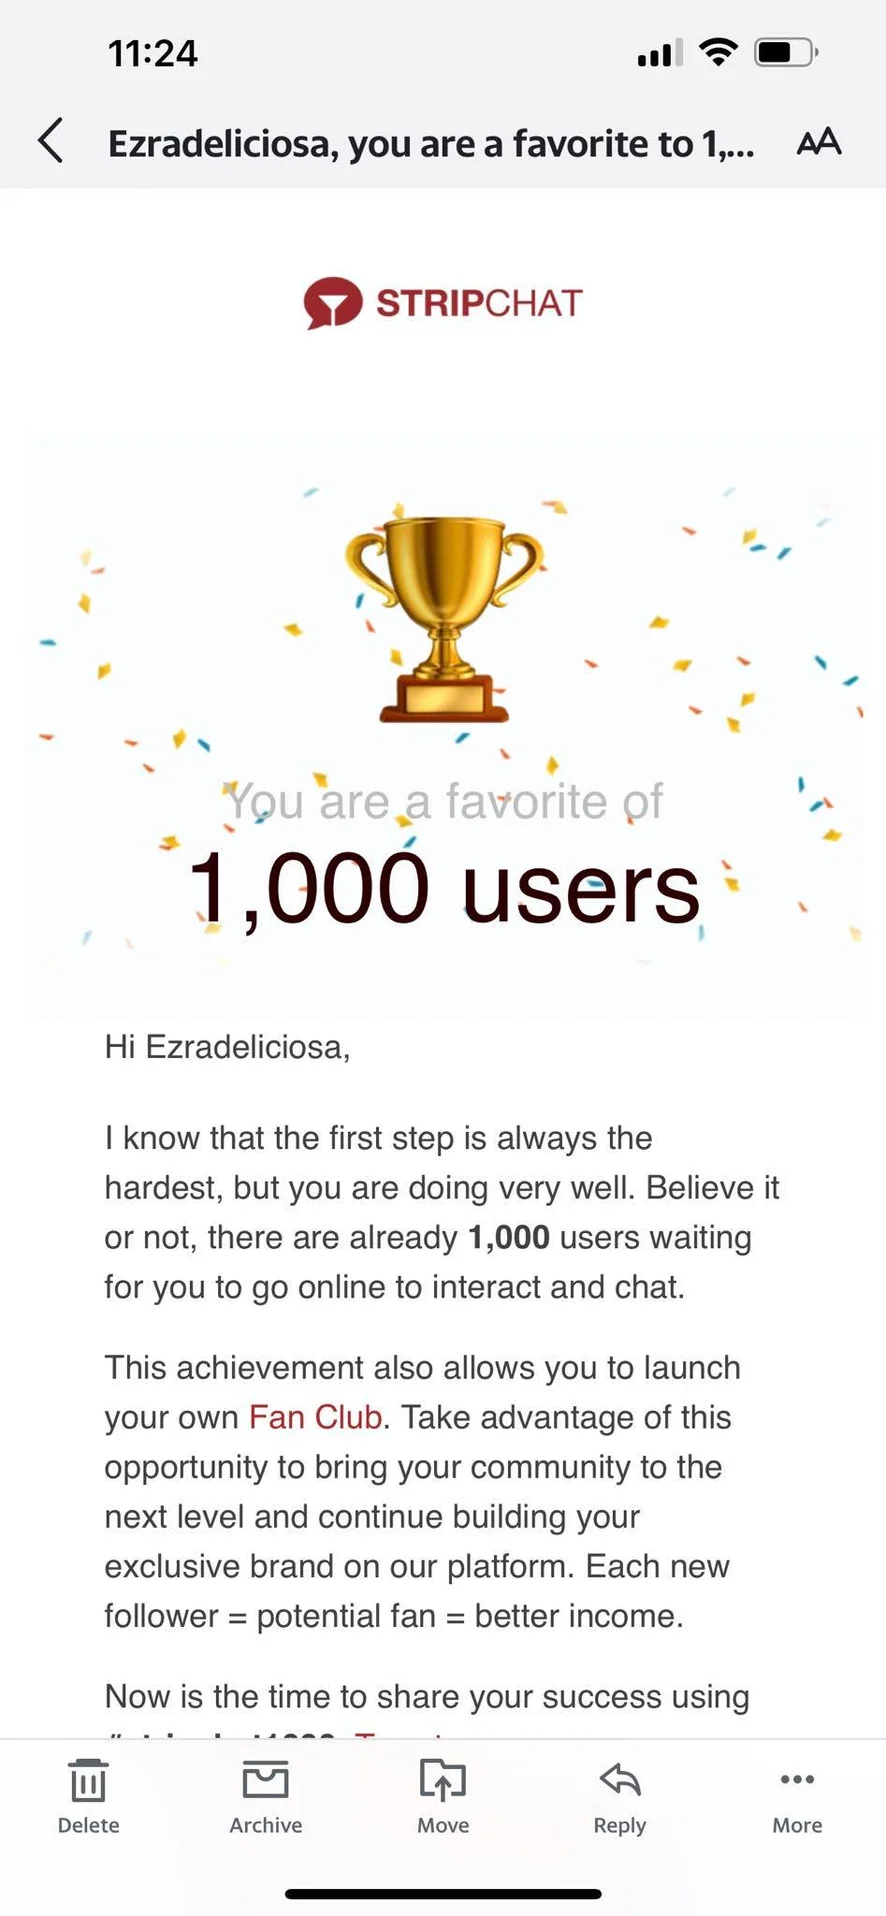The image size is (886, 1916).
Task: Tap the 11:24 clock in the status bar
Action: click(152, 53)
